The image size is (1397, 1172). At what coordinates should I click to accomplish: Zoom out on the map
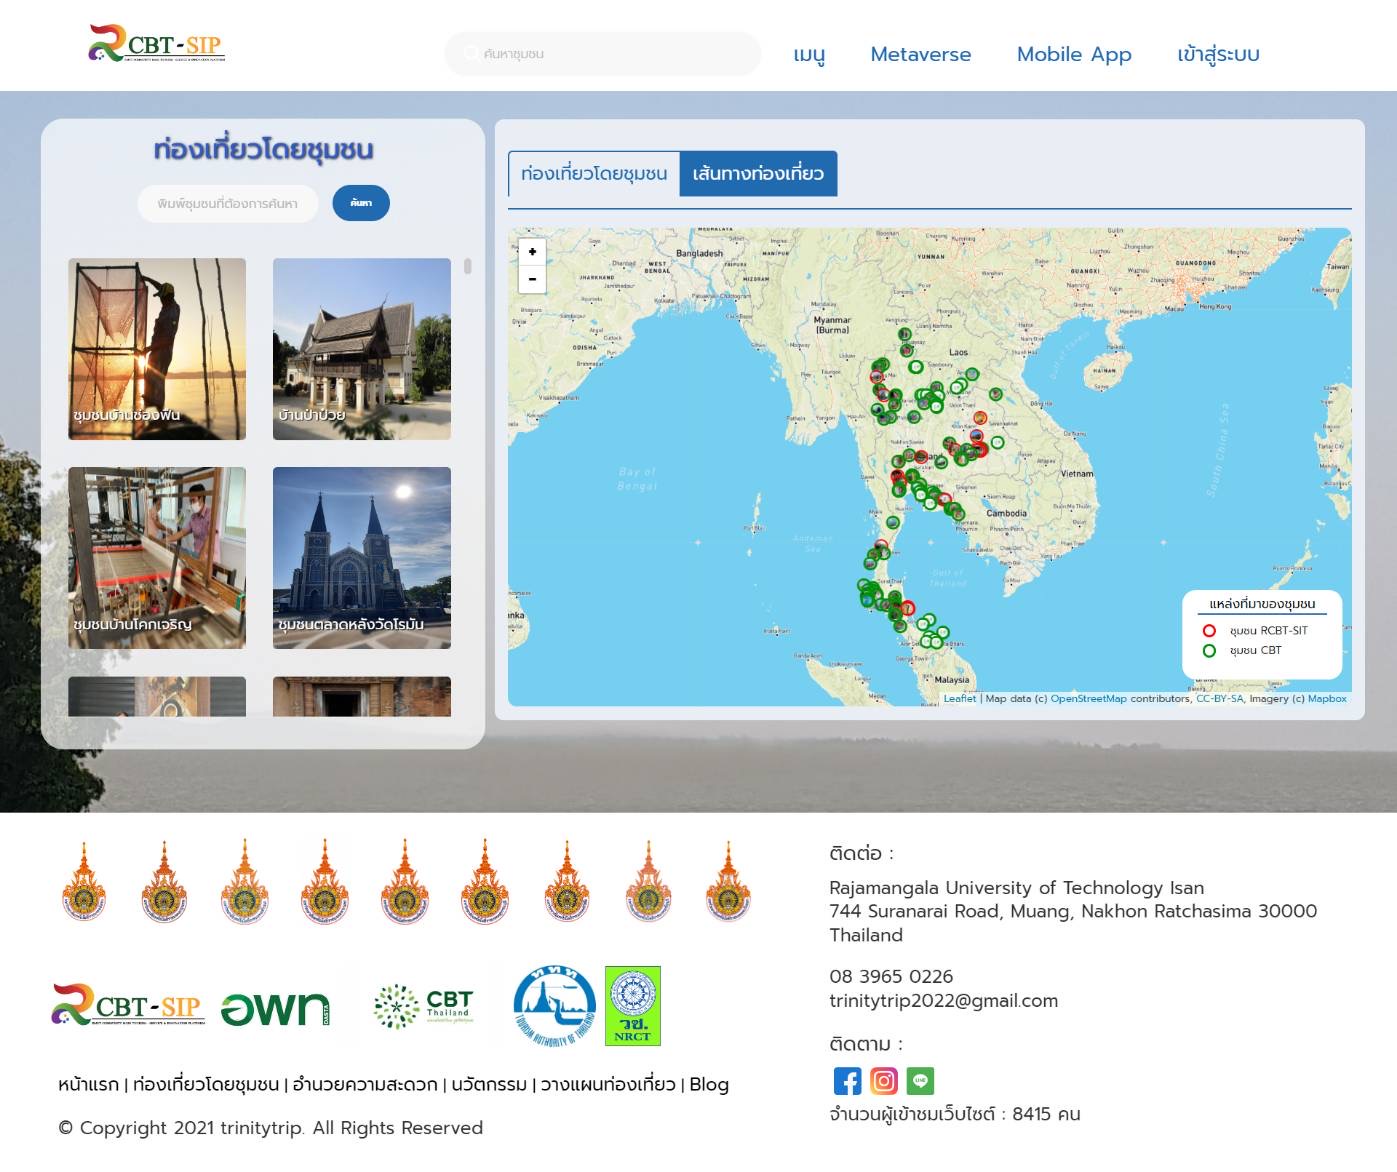[x=532, y=279]
